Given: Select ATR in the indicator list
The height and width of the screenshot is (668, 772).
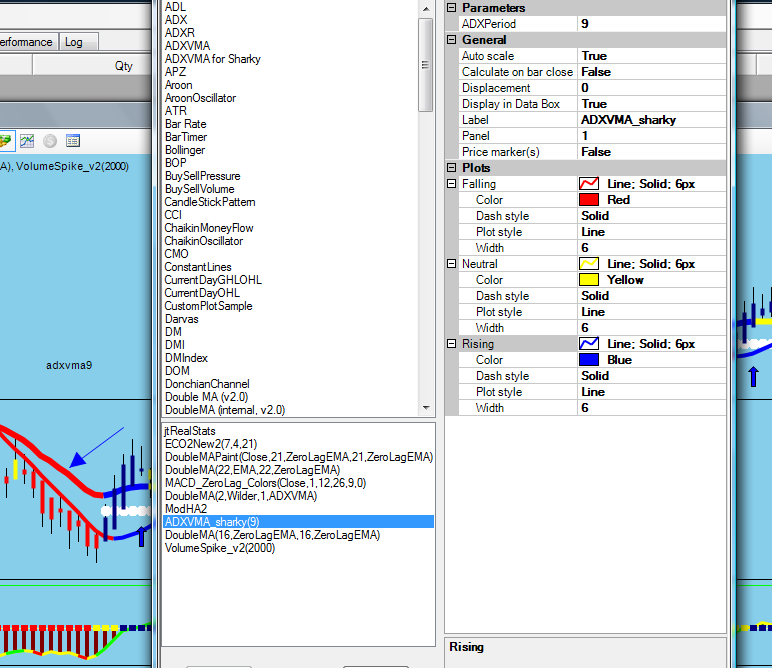Looking at the screenshot, I should click(x=176, y=111).
